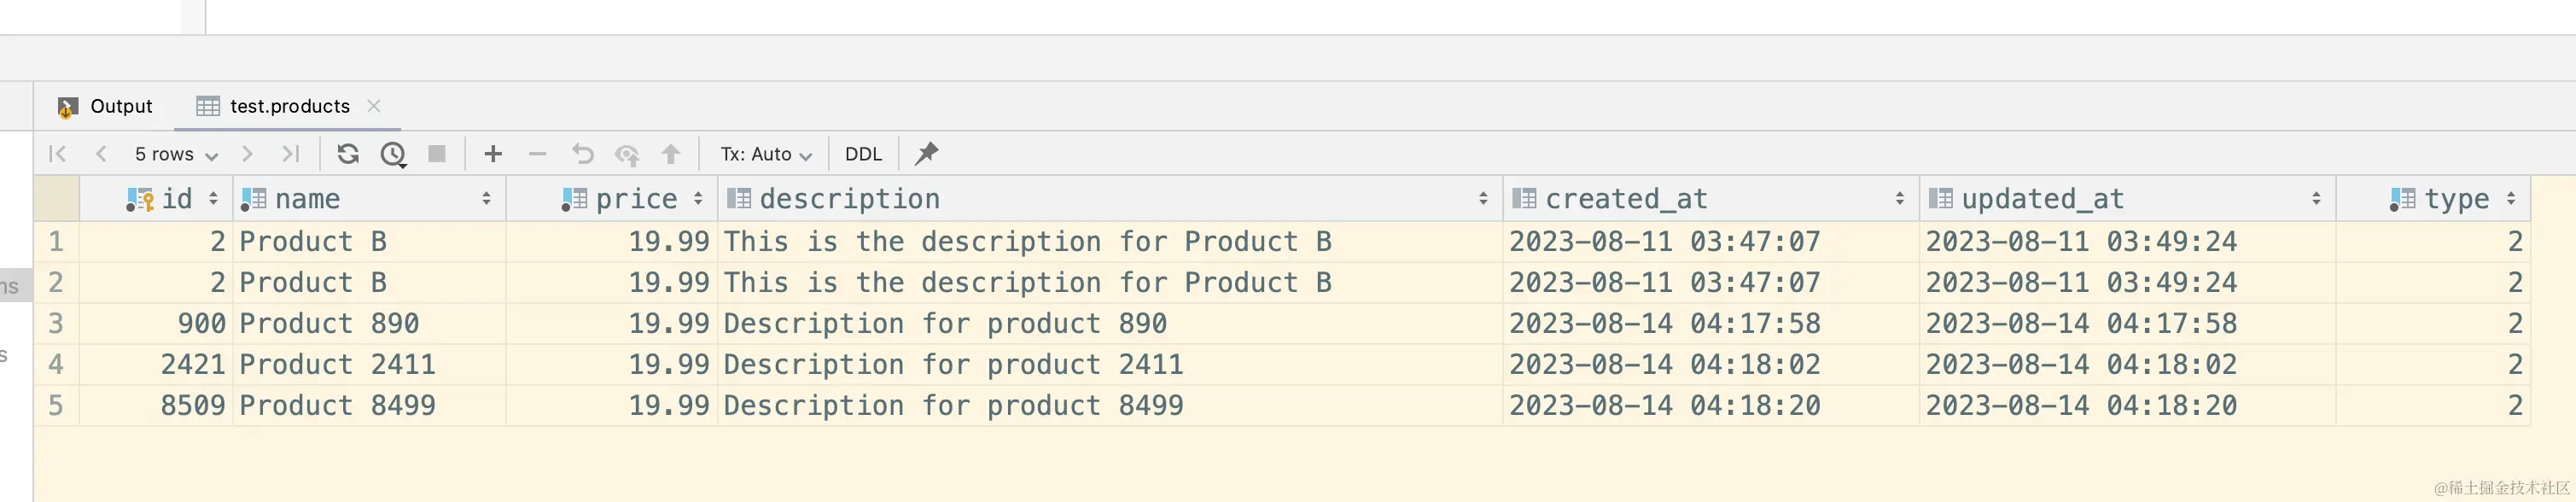Image resolution: width=2576 pixels, height=502 pixels.
Task: Toggle the pin tab icon
Action: pyautogui.click(x=927, y=154)
